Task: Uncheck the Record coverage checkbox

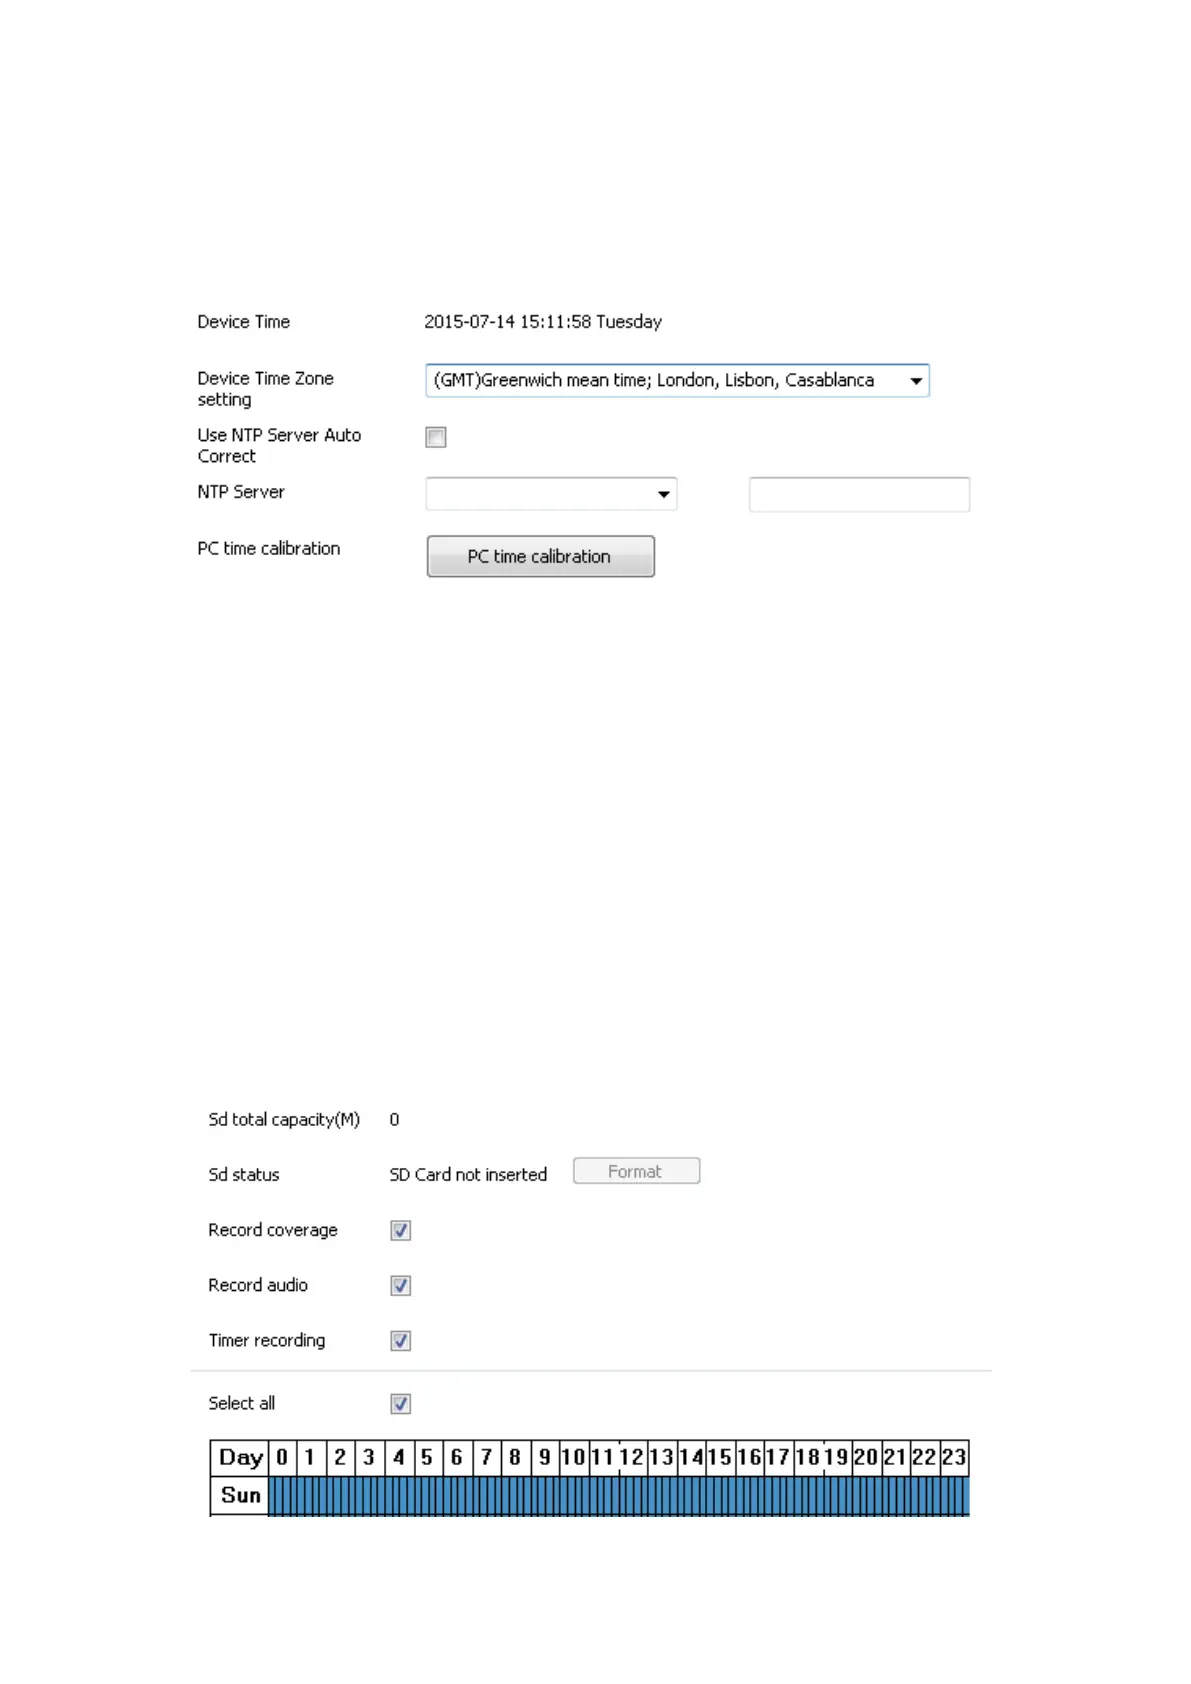Action: coord(401,1231)
